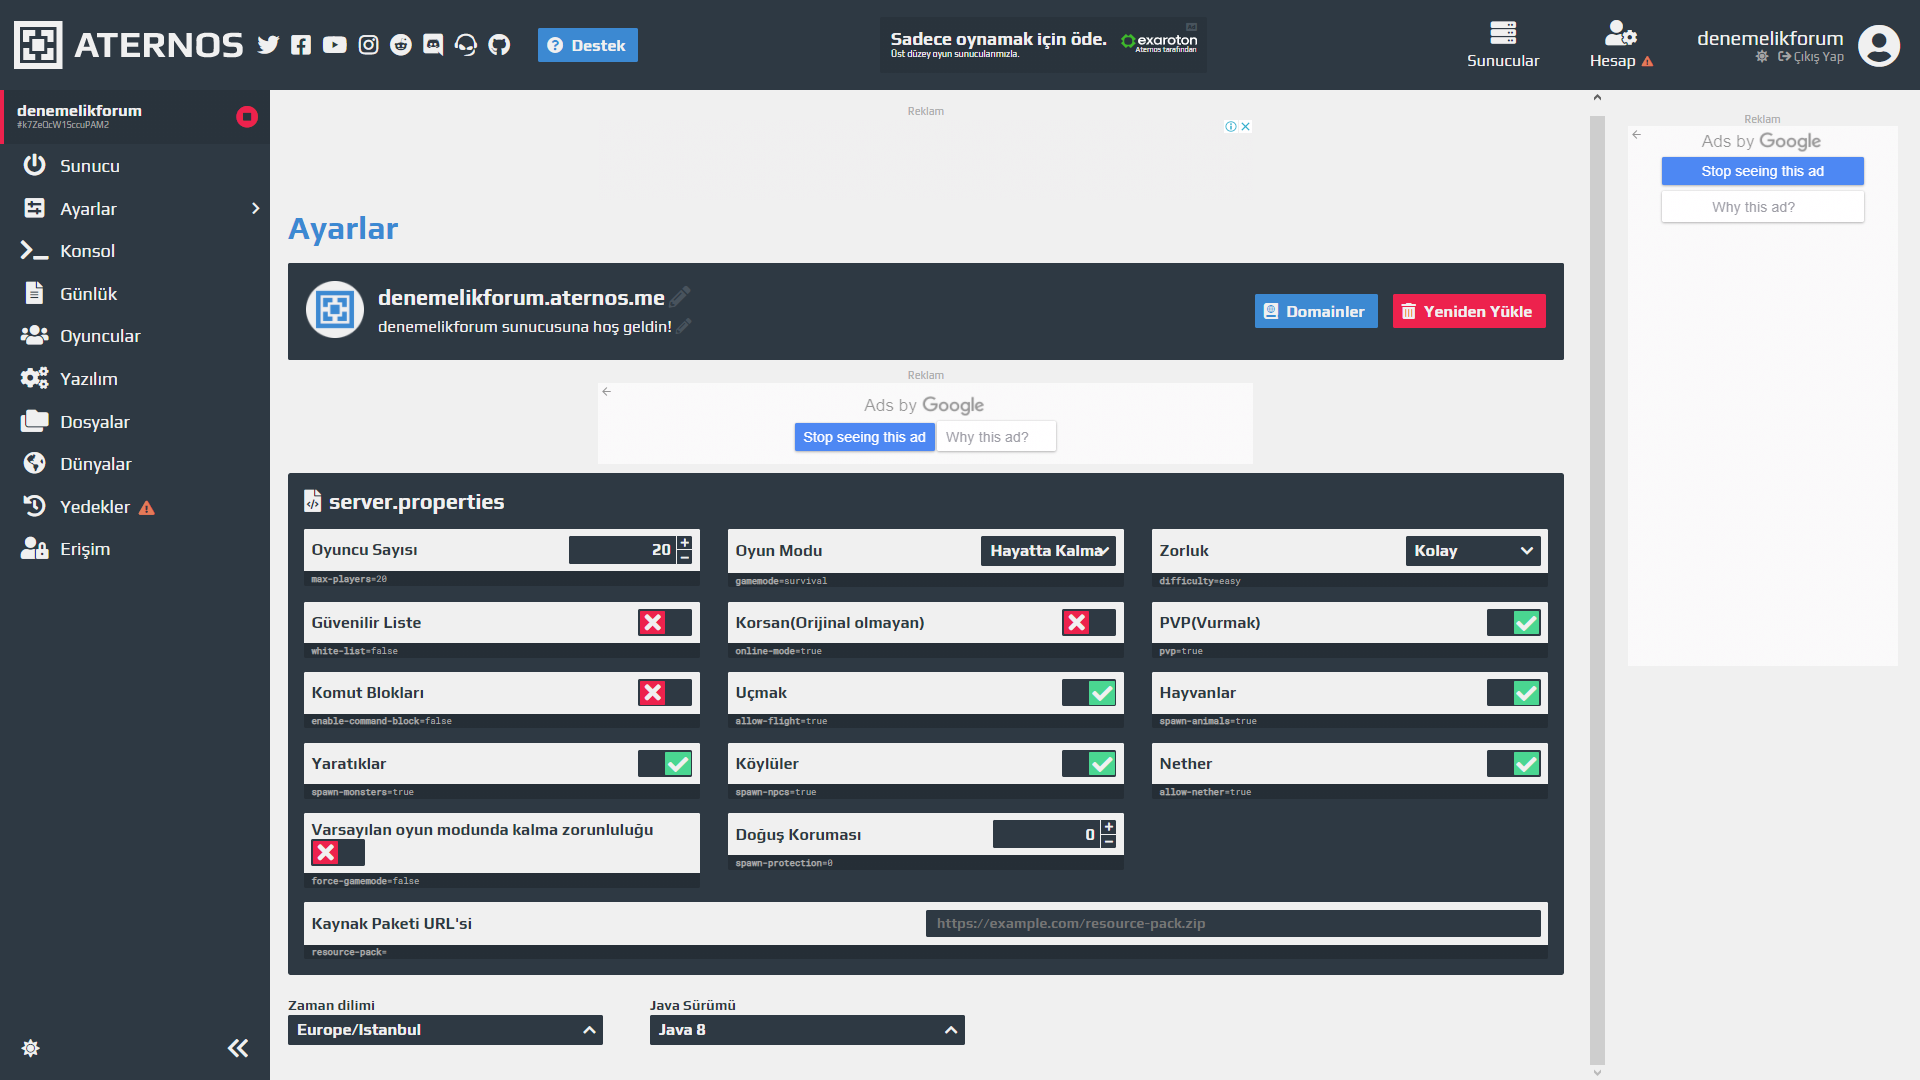Toggle Güvenilir Liste switch

point(665,623)
